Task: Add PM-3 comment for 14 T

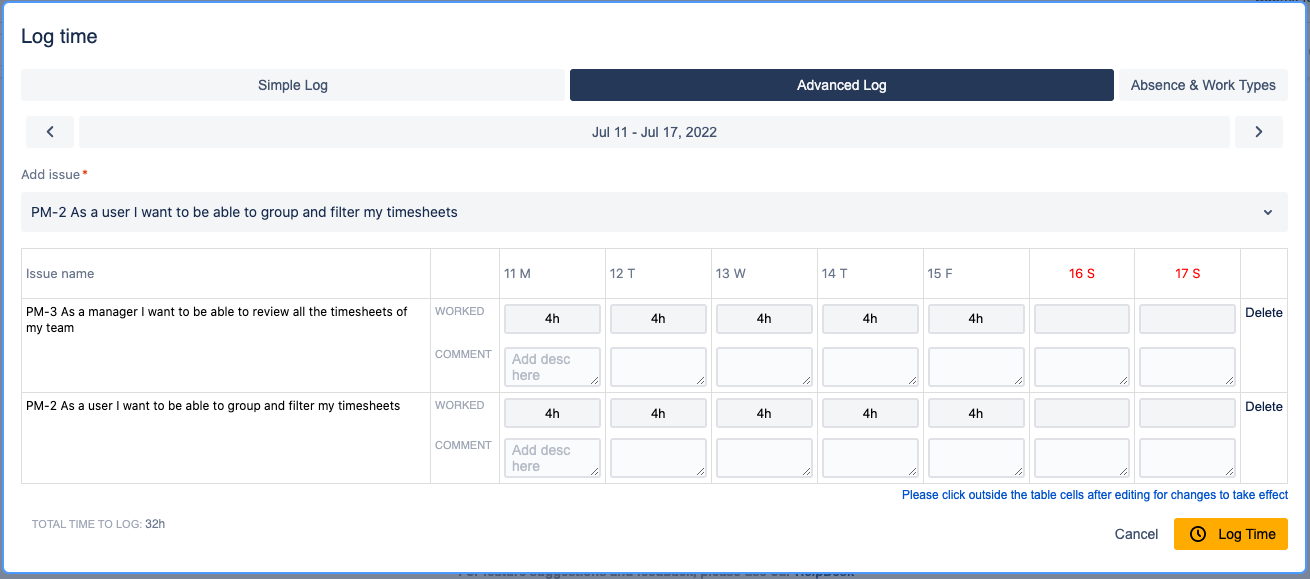Action: pos(870,367)
